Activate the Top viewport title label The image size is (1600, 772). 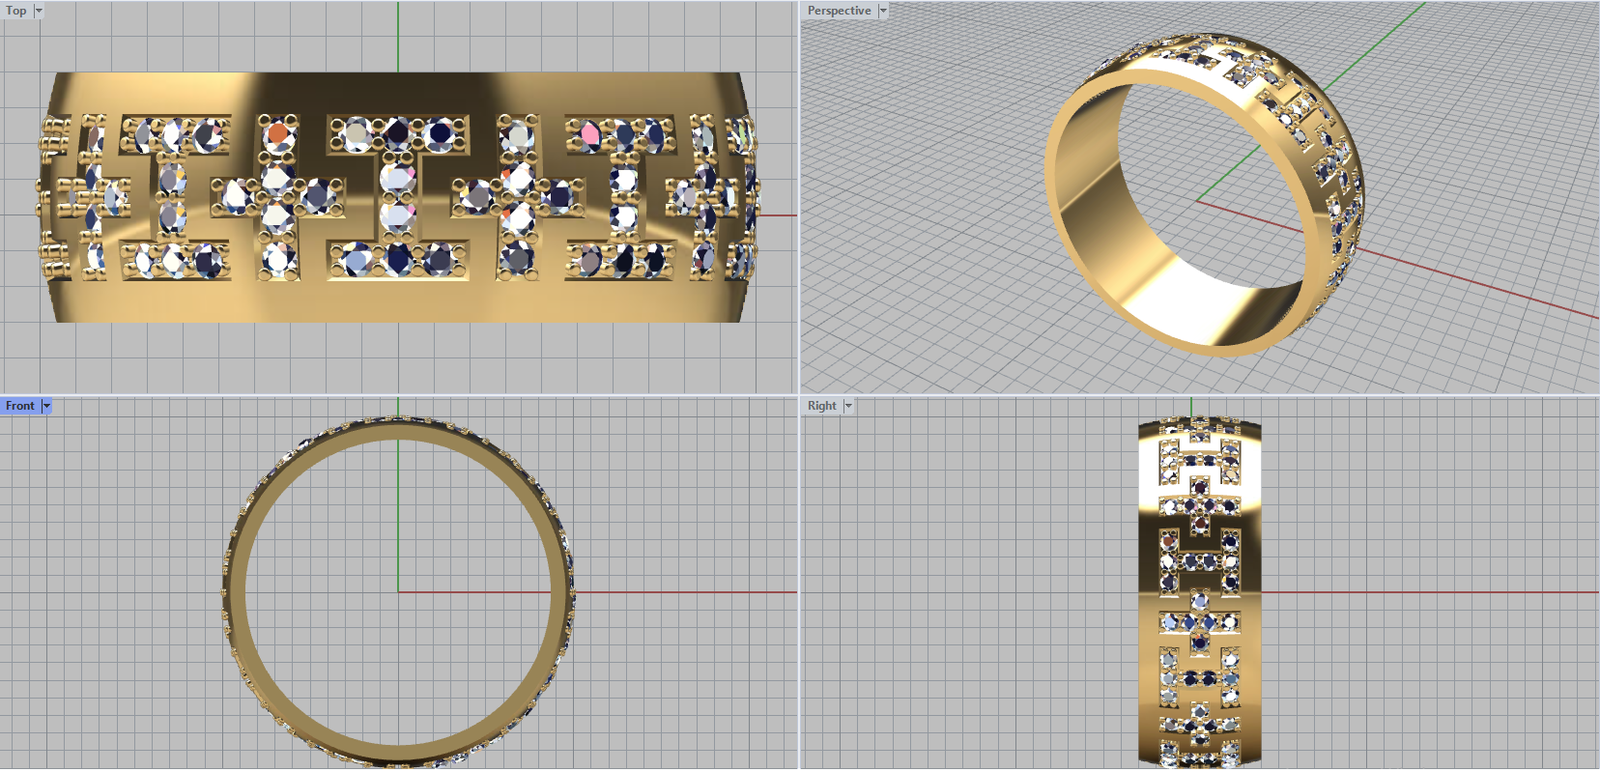(16, 11)
